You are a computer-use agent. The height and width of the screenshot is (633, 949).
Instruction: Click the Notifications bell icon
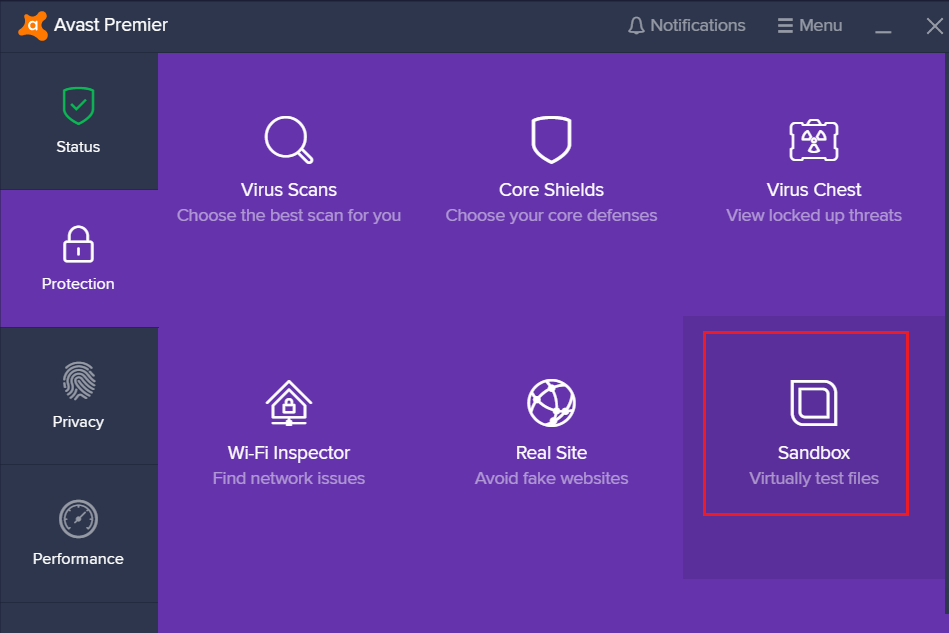pyautogui.click(x=636, y=25)
